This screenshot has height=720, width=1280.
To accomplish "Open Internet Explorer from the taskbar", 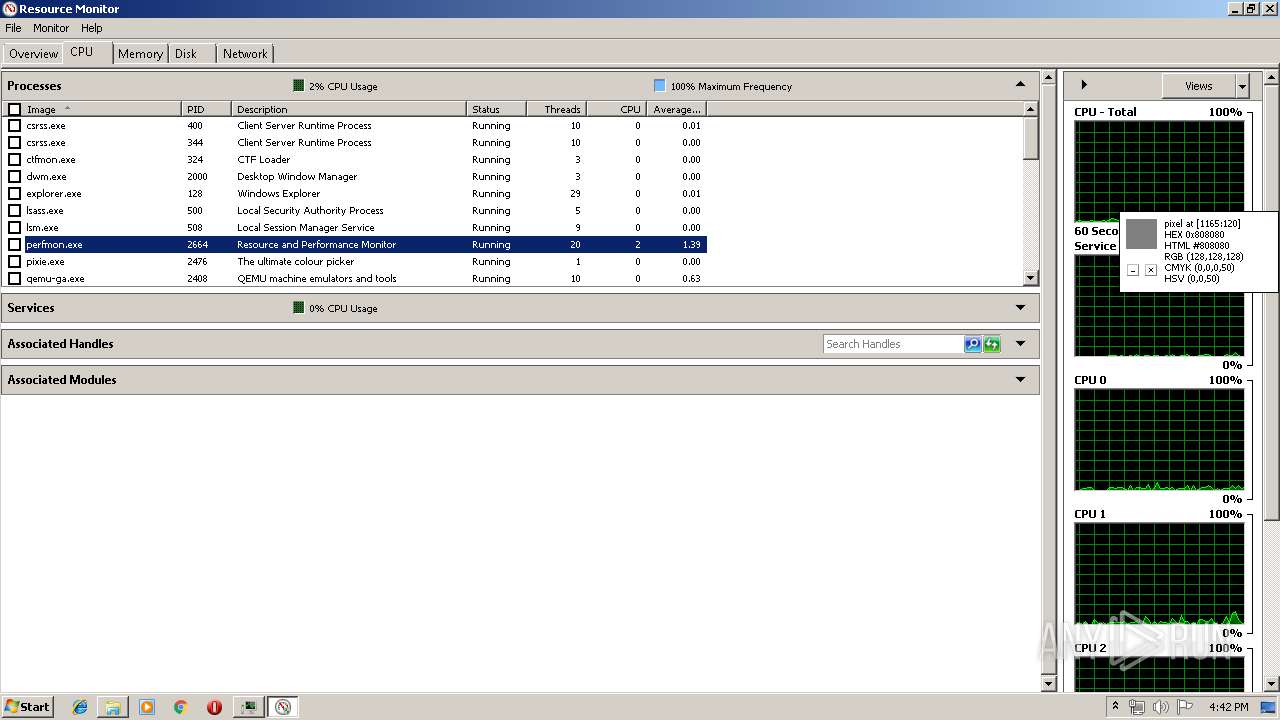I will 80,707.
